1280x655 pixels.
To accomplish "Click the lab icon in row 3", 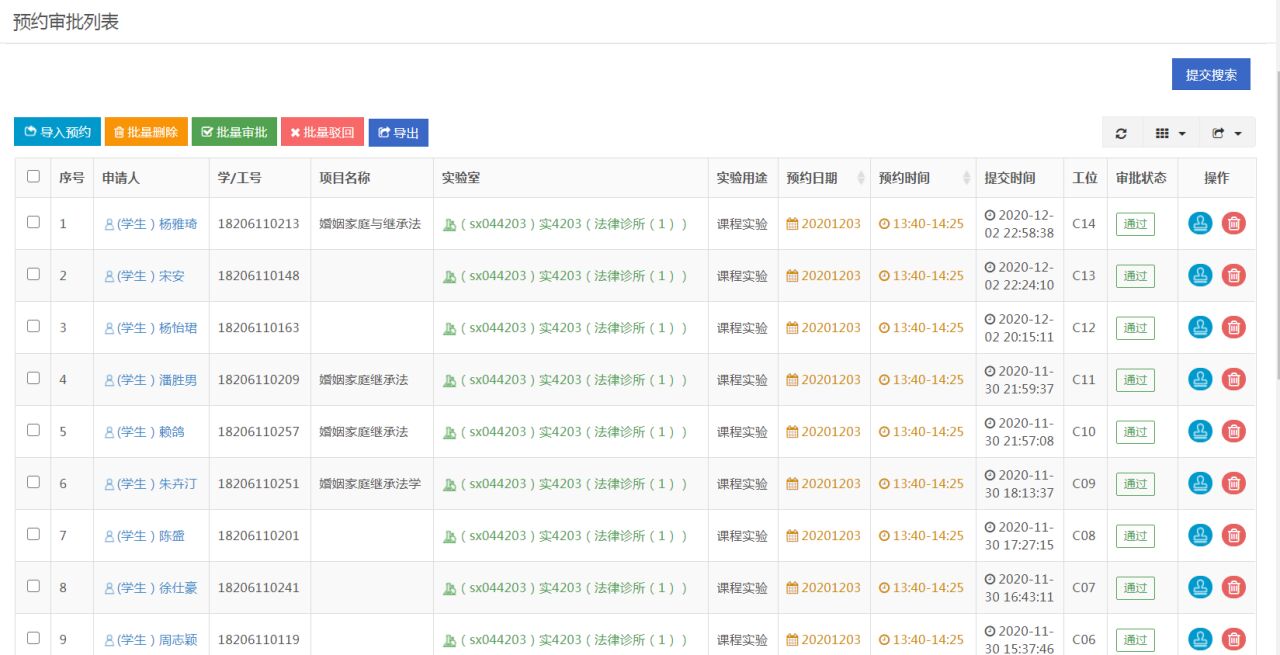I will 449,328.
